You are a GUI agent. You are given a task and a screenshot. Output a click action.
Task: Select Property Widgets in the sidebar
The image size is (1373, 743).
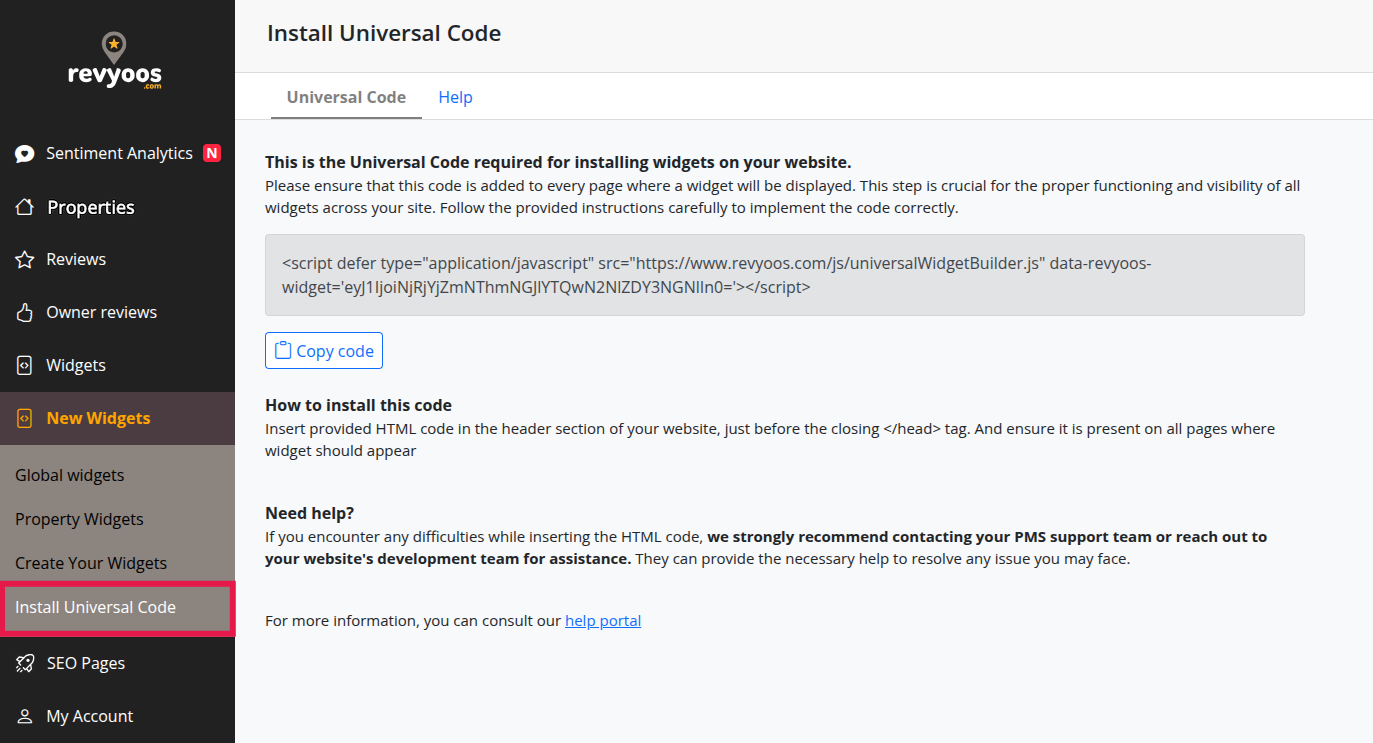79,518
